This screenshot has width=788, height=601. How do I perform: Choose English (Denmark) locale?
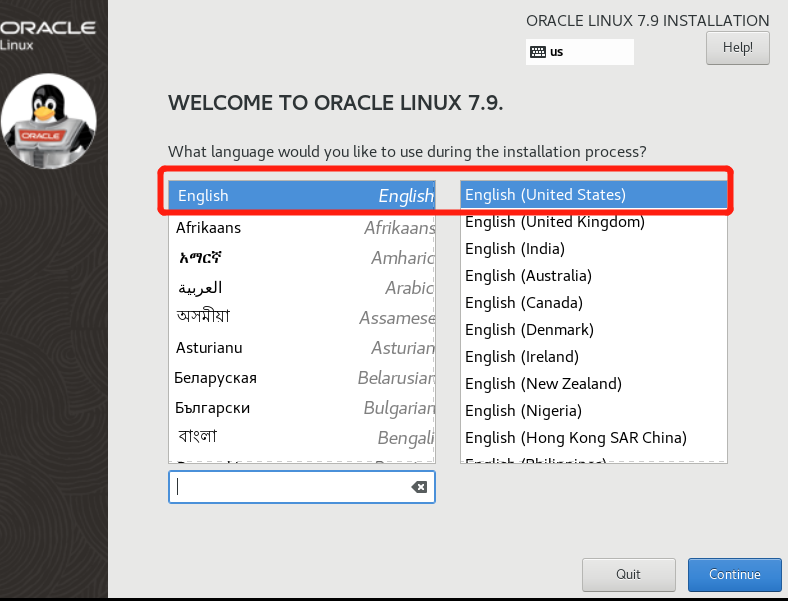coord(594,330)
